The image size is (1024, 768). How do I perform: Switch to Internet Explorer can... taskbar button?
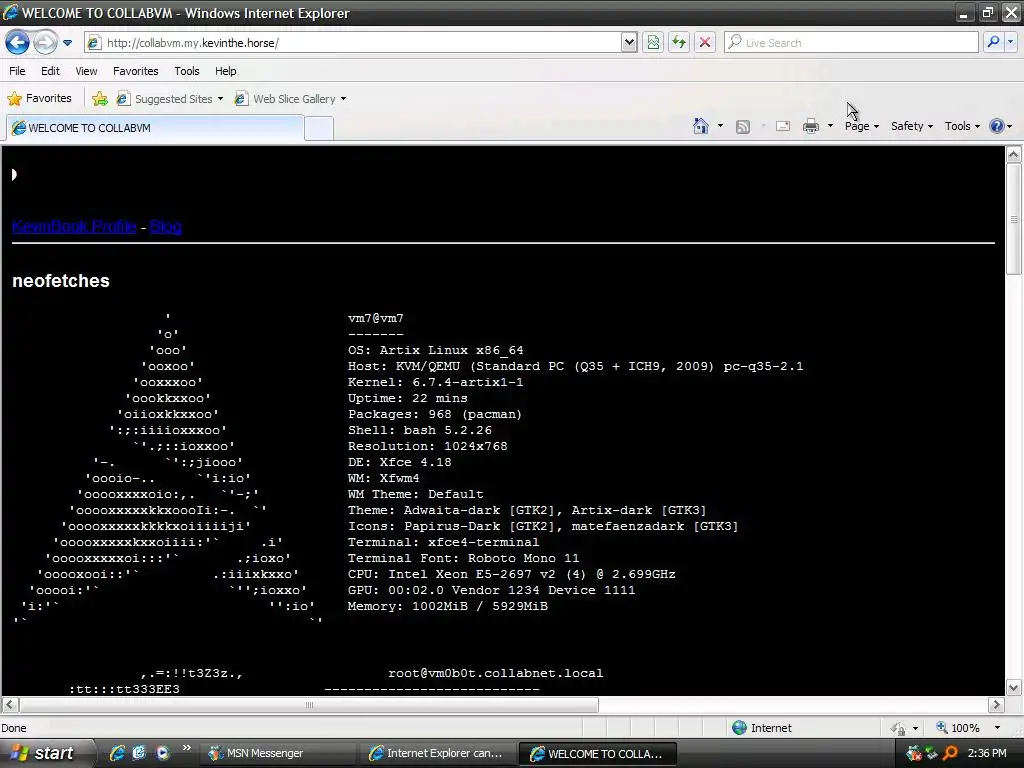coord(437,754)
